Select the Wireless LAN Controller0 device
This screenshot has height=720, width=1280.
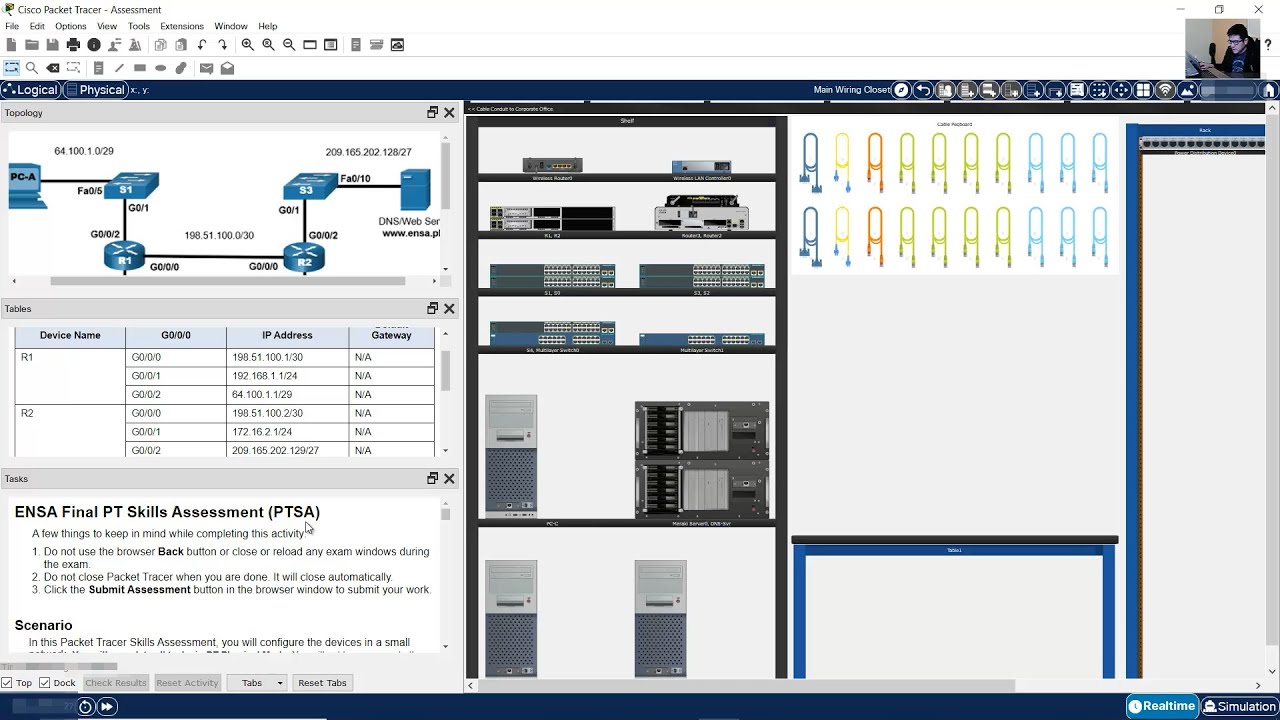[x=701, y=167]
